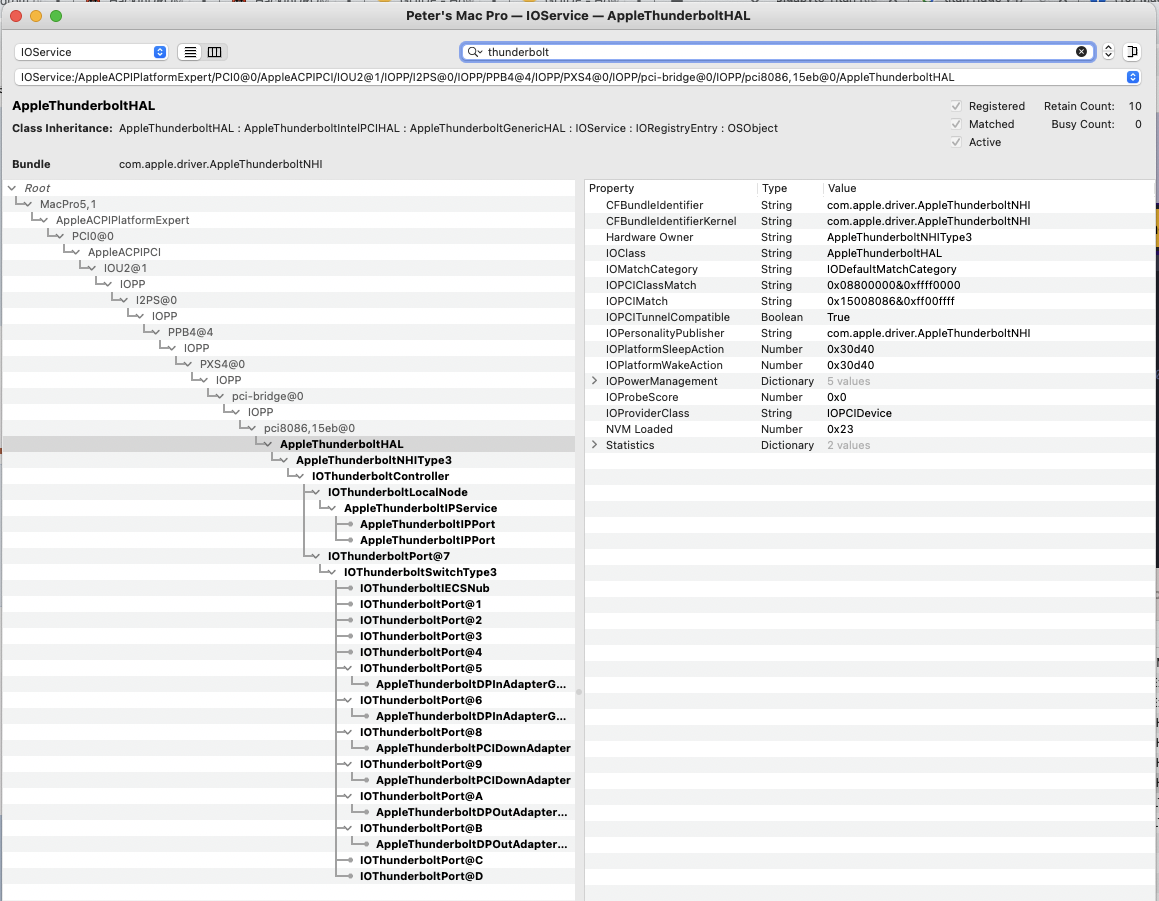
Task: Select the NVM Loaded property row
Action: [x=869, y=429]
